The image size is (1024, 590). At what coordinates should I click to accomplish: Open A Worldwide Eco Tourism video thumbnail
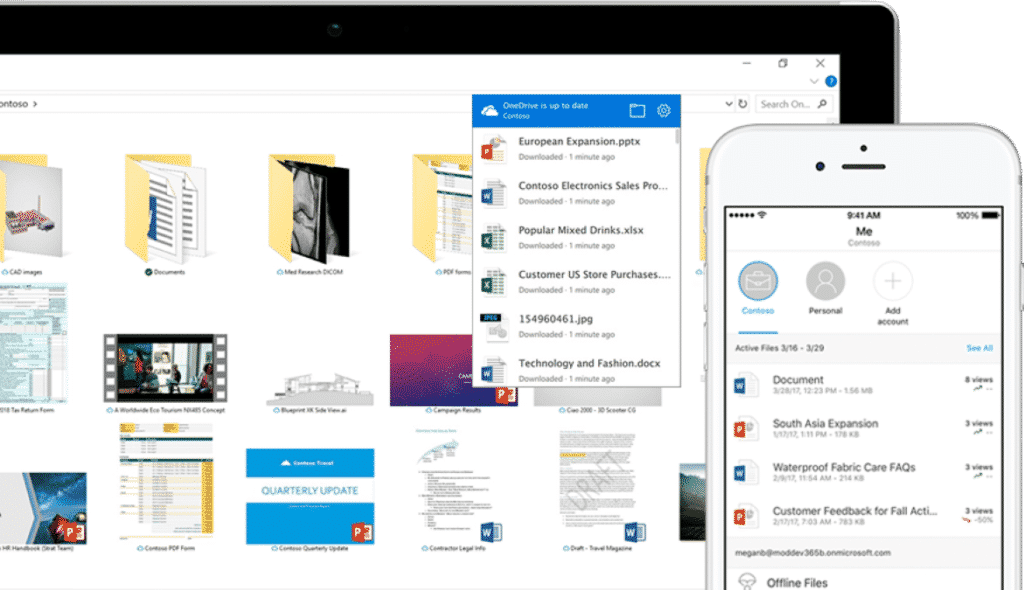click(165, 368)
